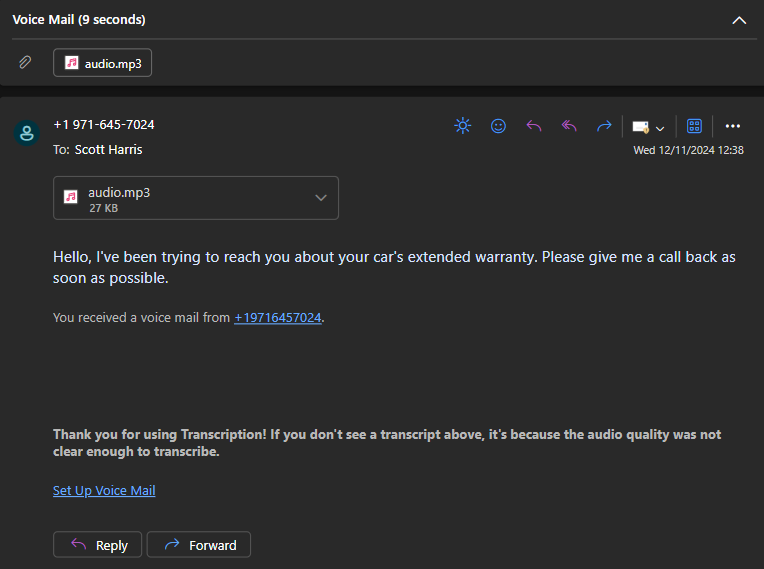The height and width of the screenshot is (569, 764).
Task: Open the 27 KB audio.mp3 attachment
Action: click(x=196, y=198)
